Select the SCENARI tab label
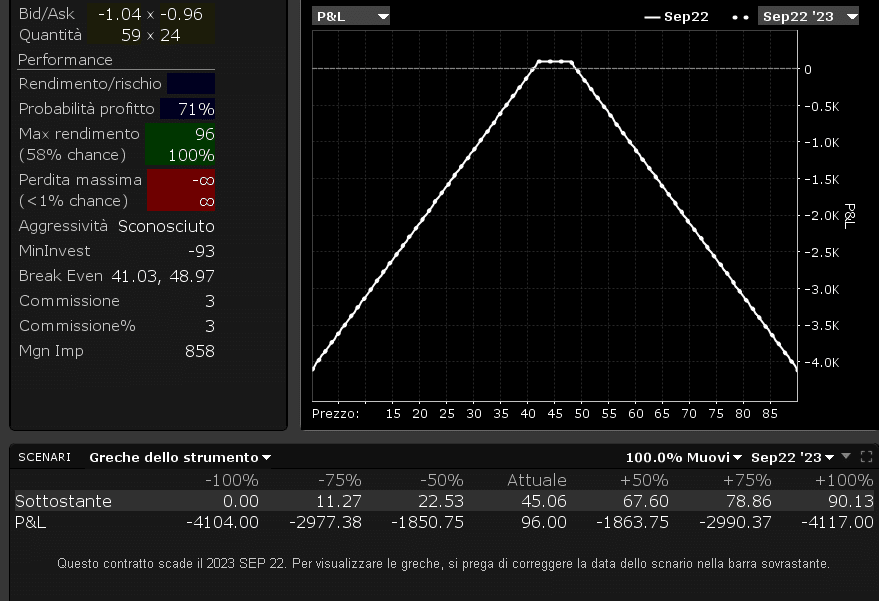Image resolution: width=879 pixels, height=601 pixels. [x=44, y=457]
